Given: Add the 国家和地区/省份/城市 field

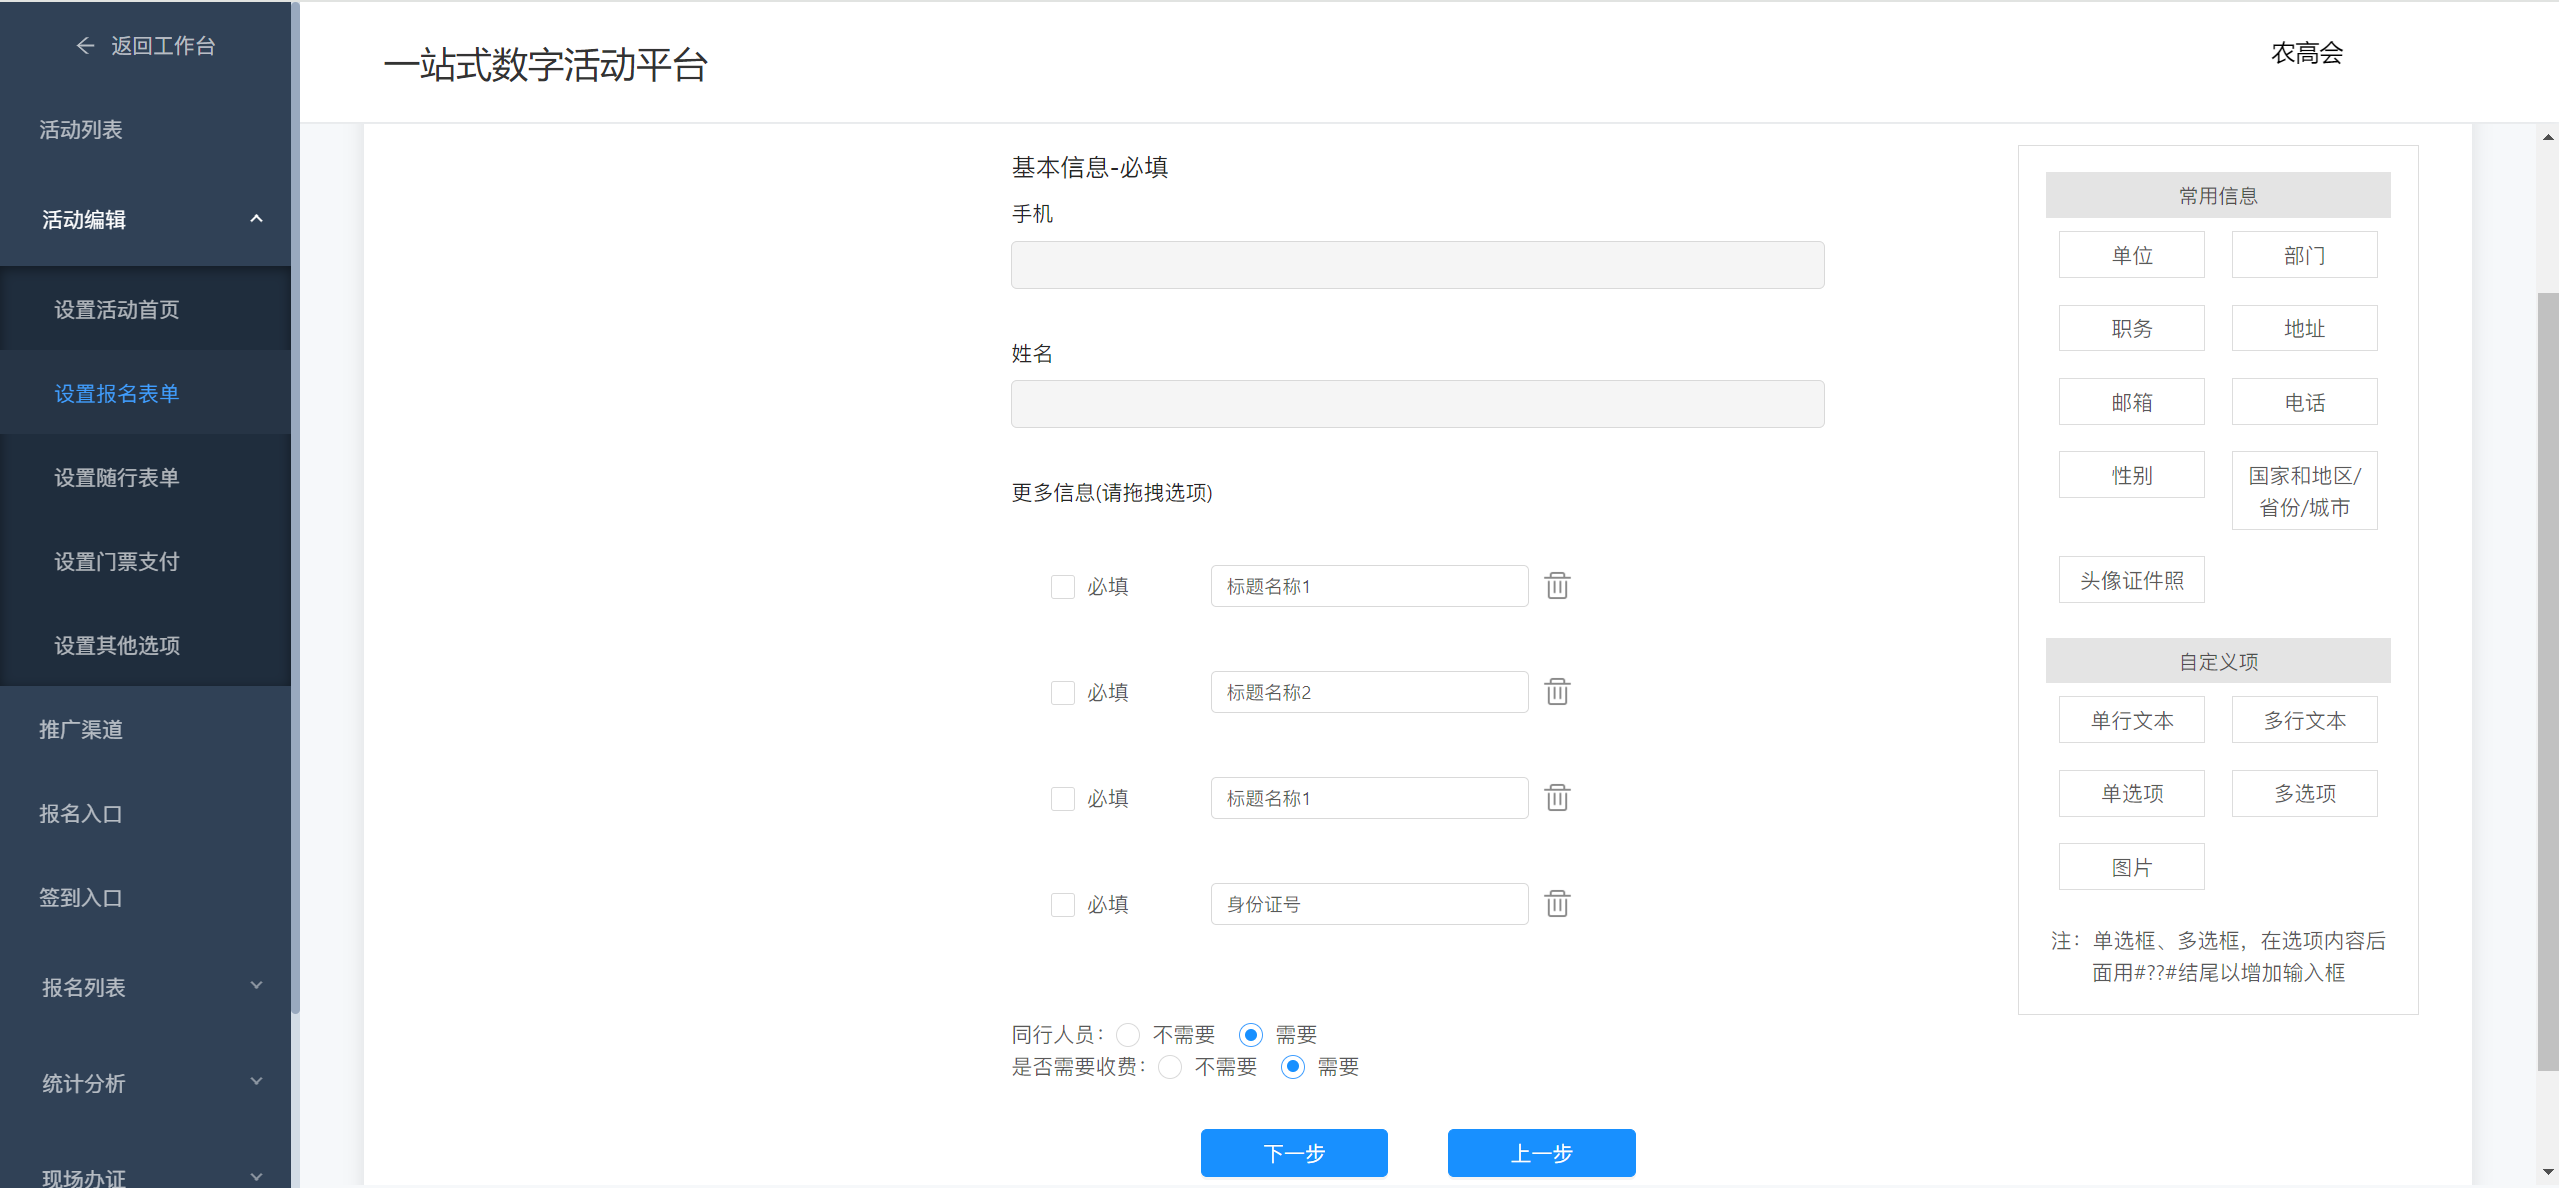Looking at the screenshot, I should coord(2304,491).
